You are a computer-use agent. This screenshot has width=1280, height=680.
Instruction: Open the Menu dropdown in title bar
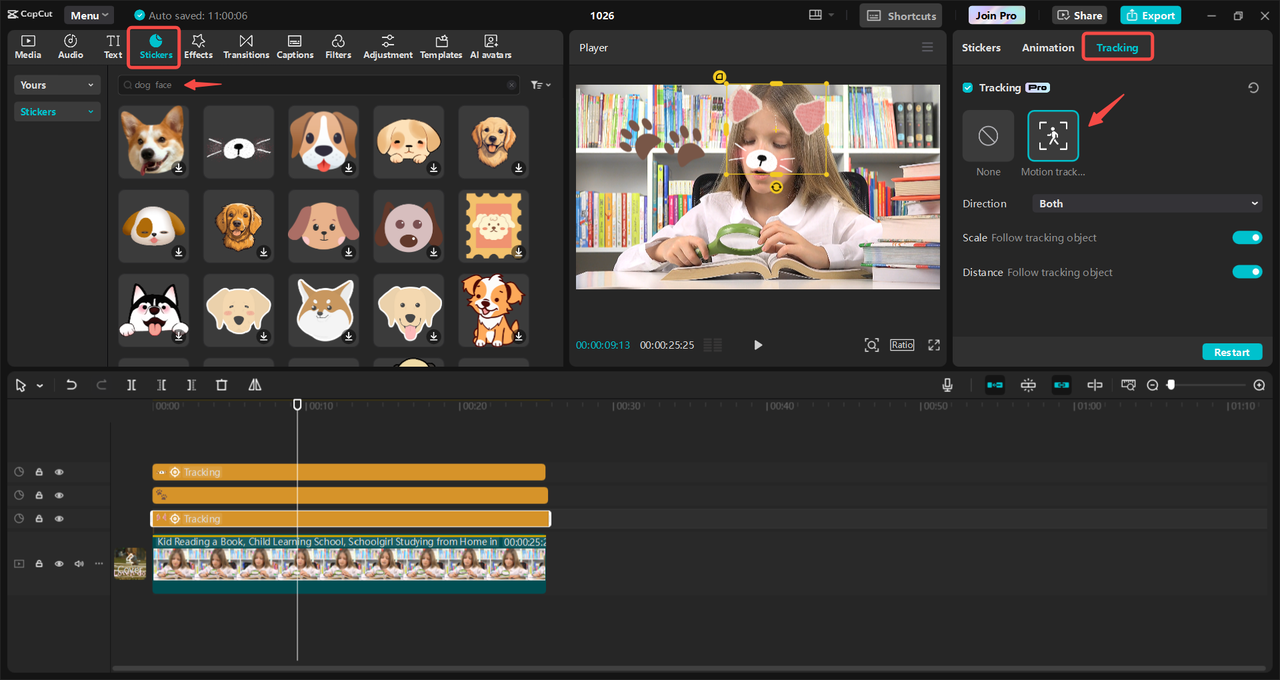[89, 16]
